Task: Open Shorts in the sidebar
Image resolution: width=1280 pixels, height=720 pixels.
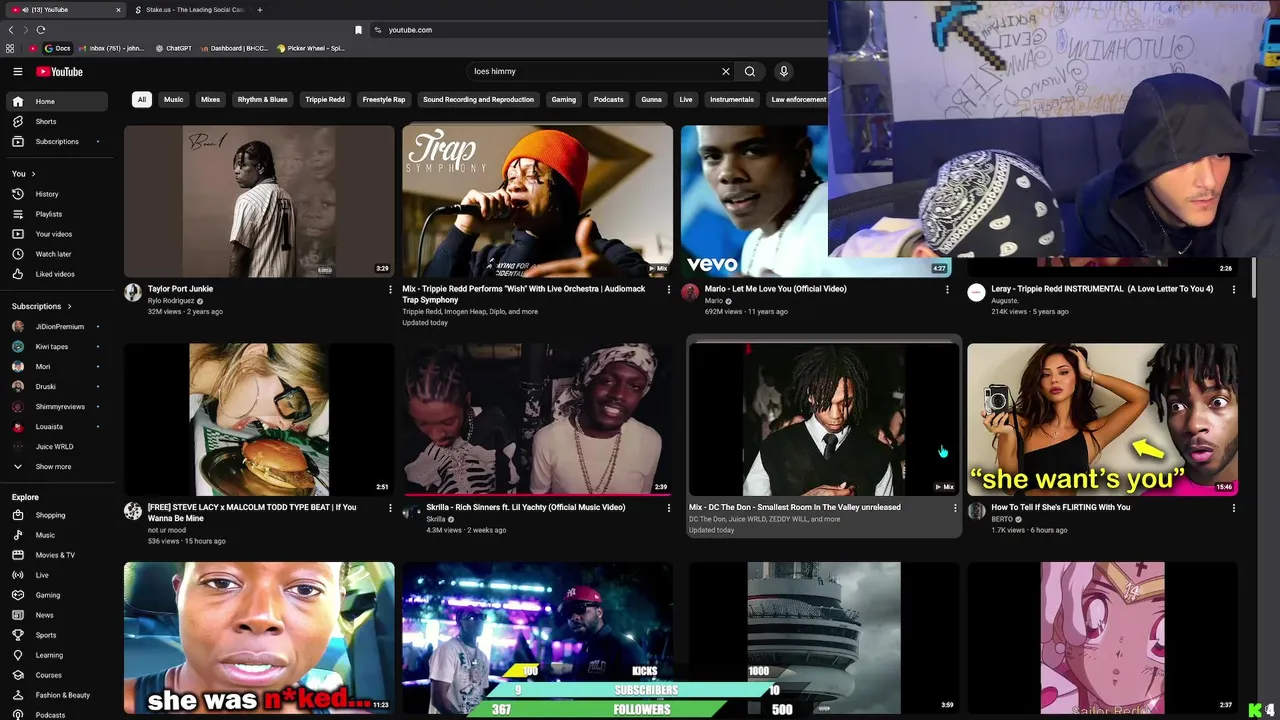Action: click(x=57, y=121)
